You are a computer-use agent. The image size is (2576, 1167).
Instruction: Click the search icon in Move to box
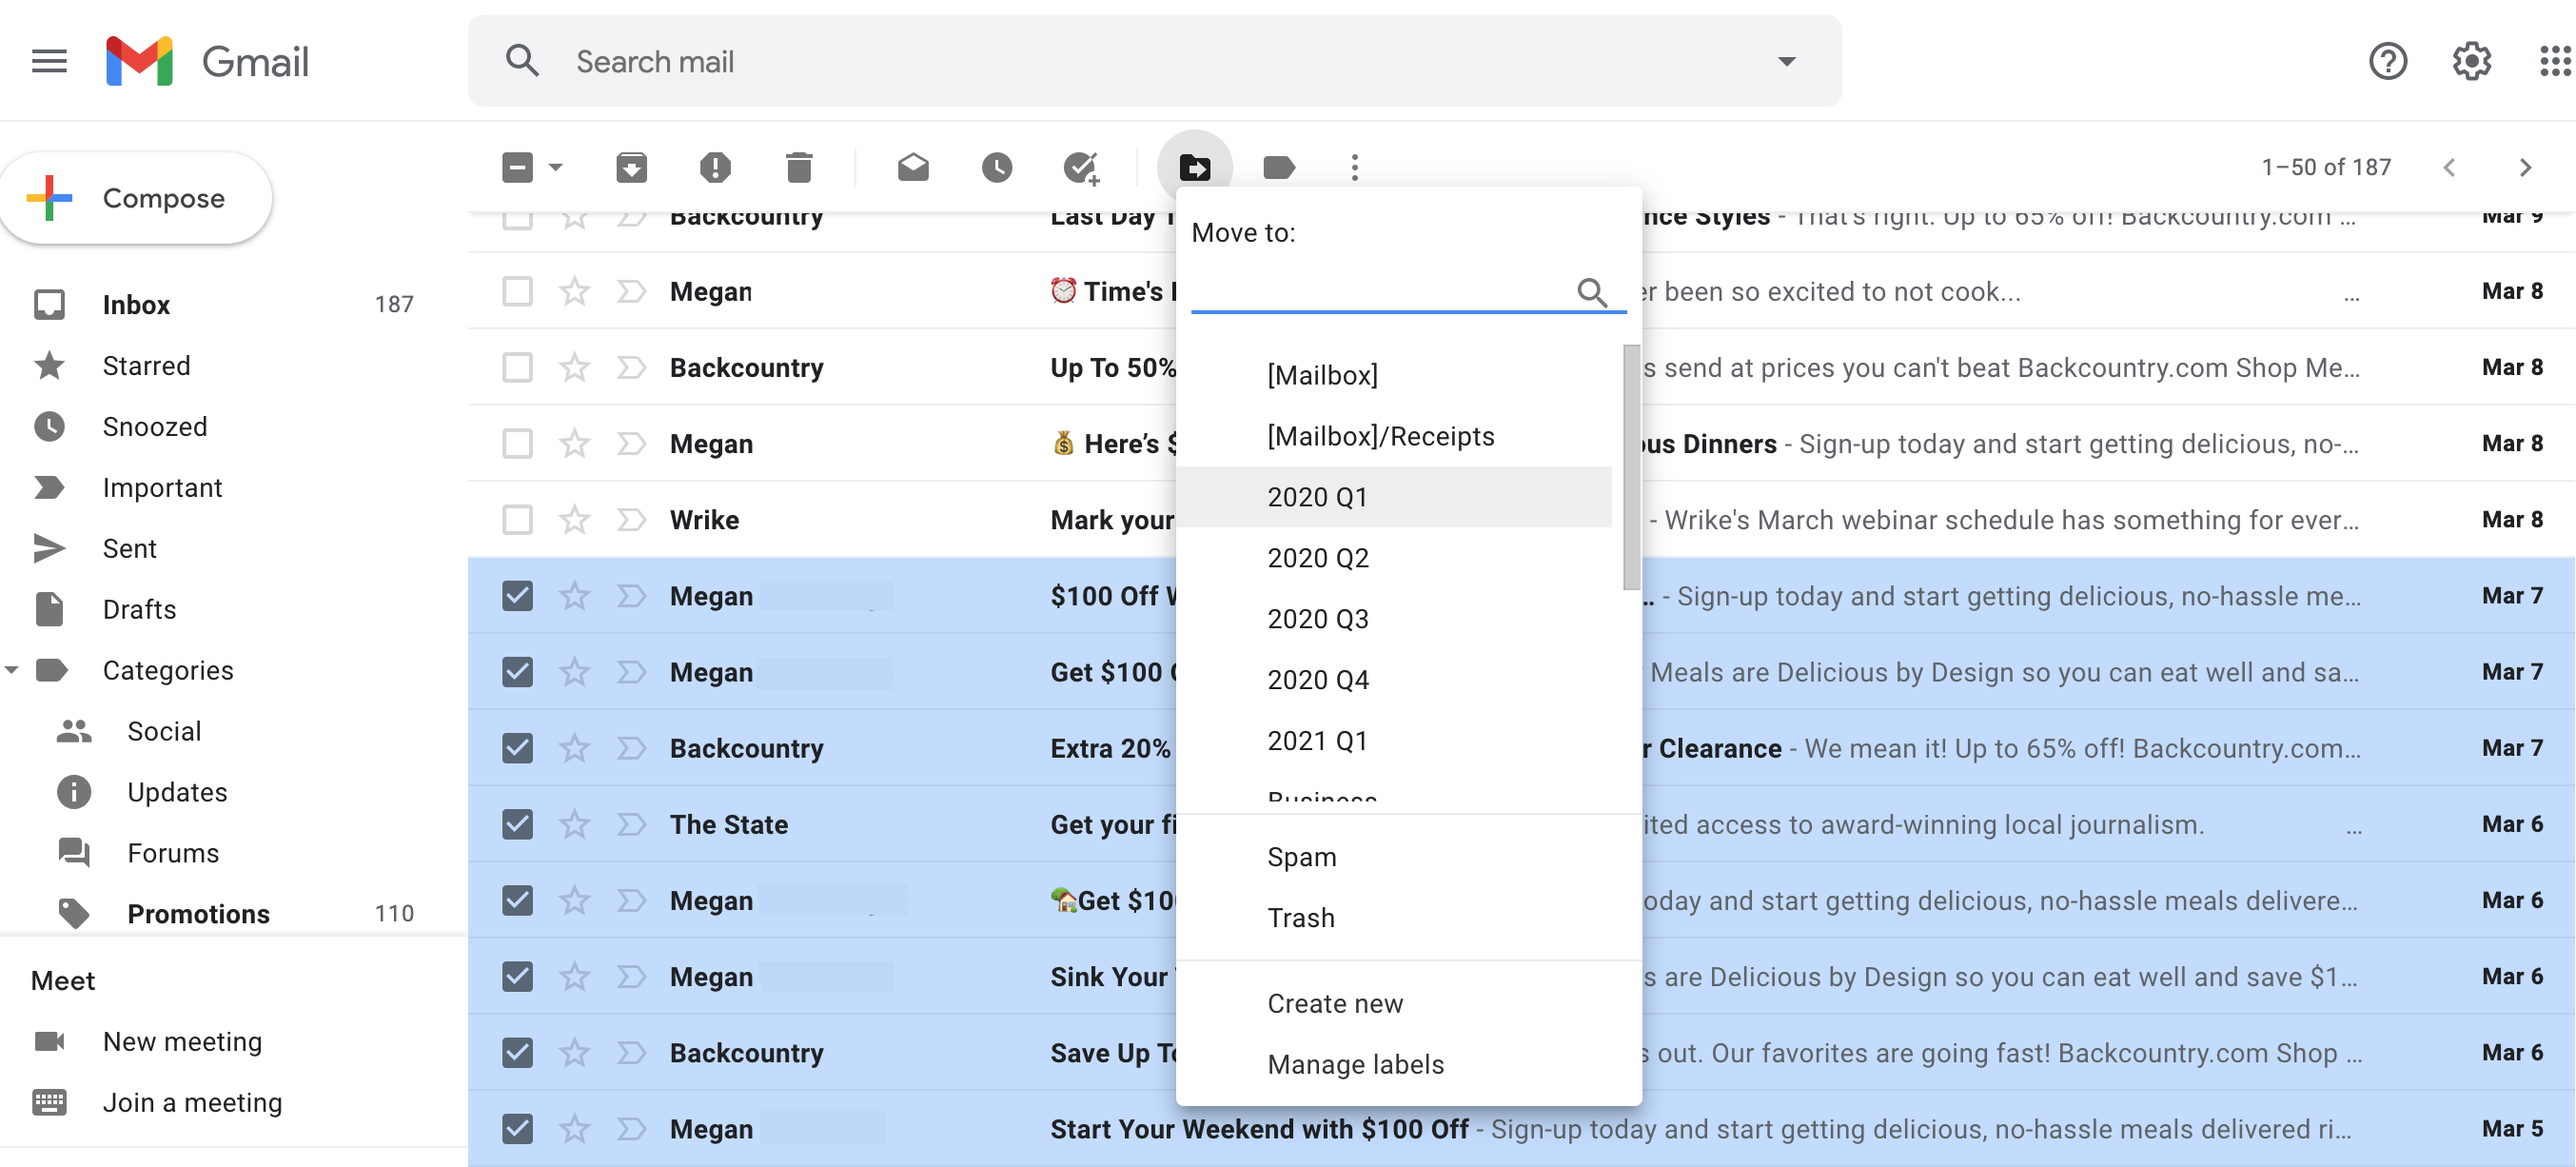tap(1592, 291)
